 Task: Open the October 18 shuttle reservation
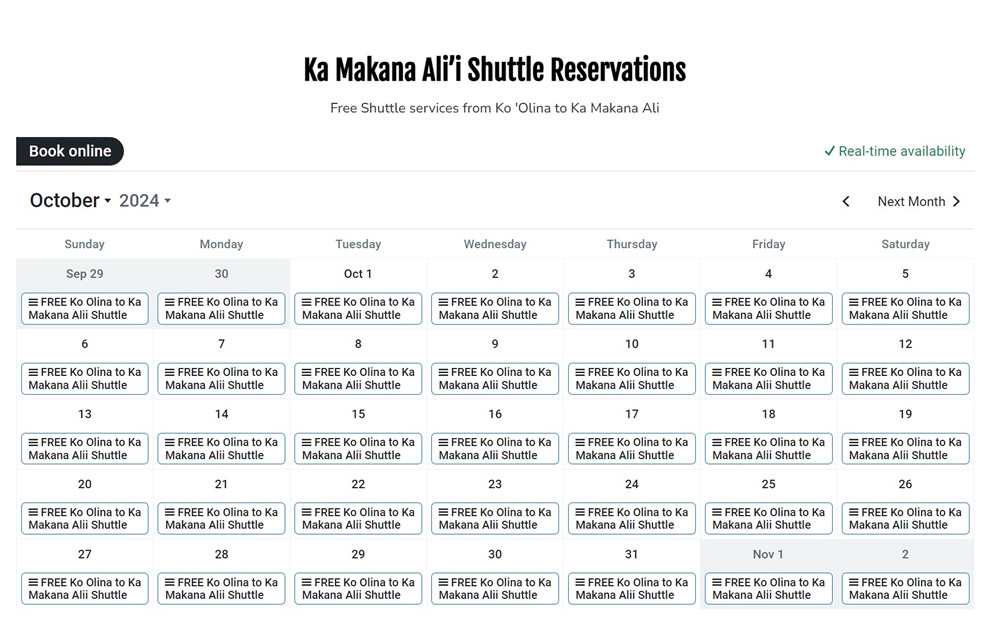point(768,448)
